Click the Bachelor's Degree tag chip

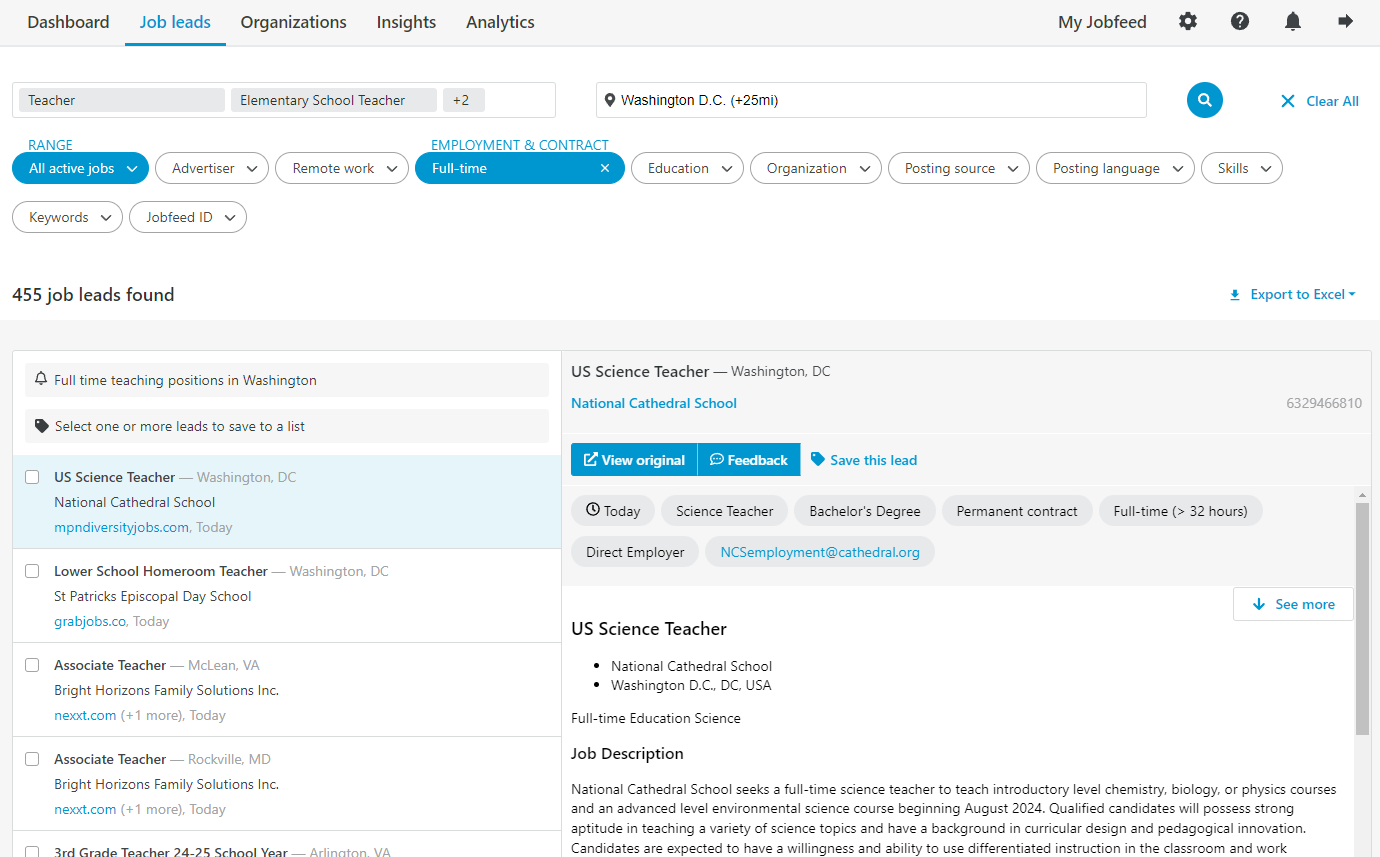[x=865, y=511]
